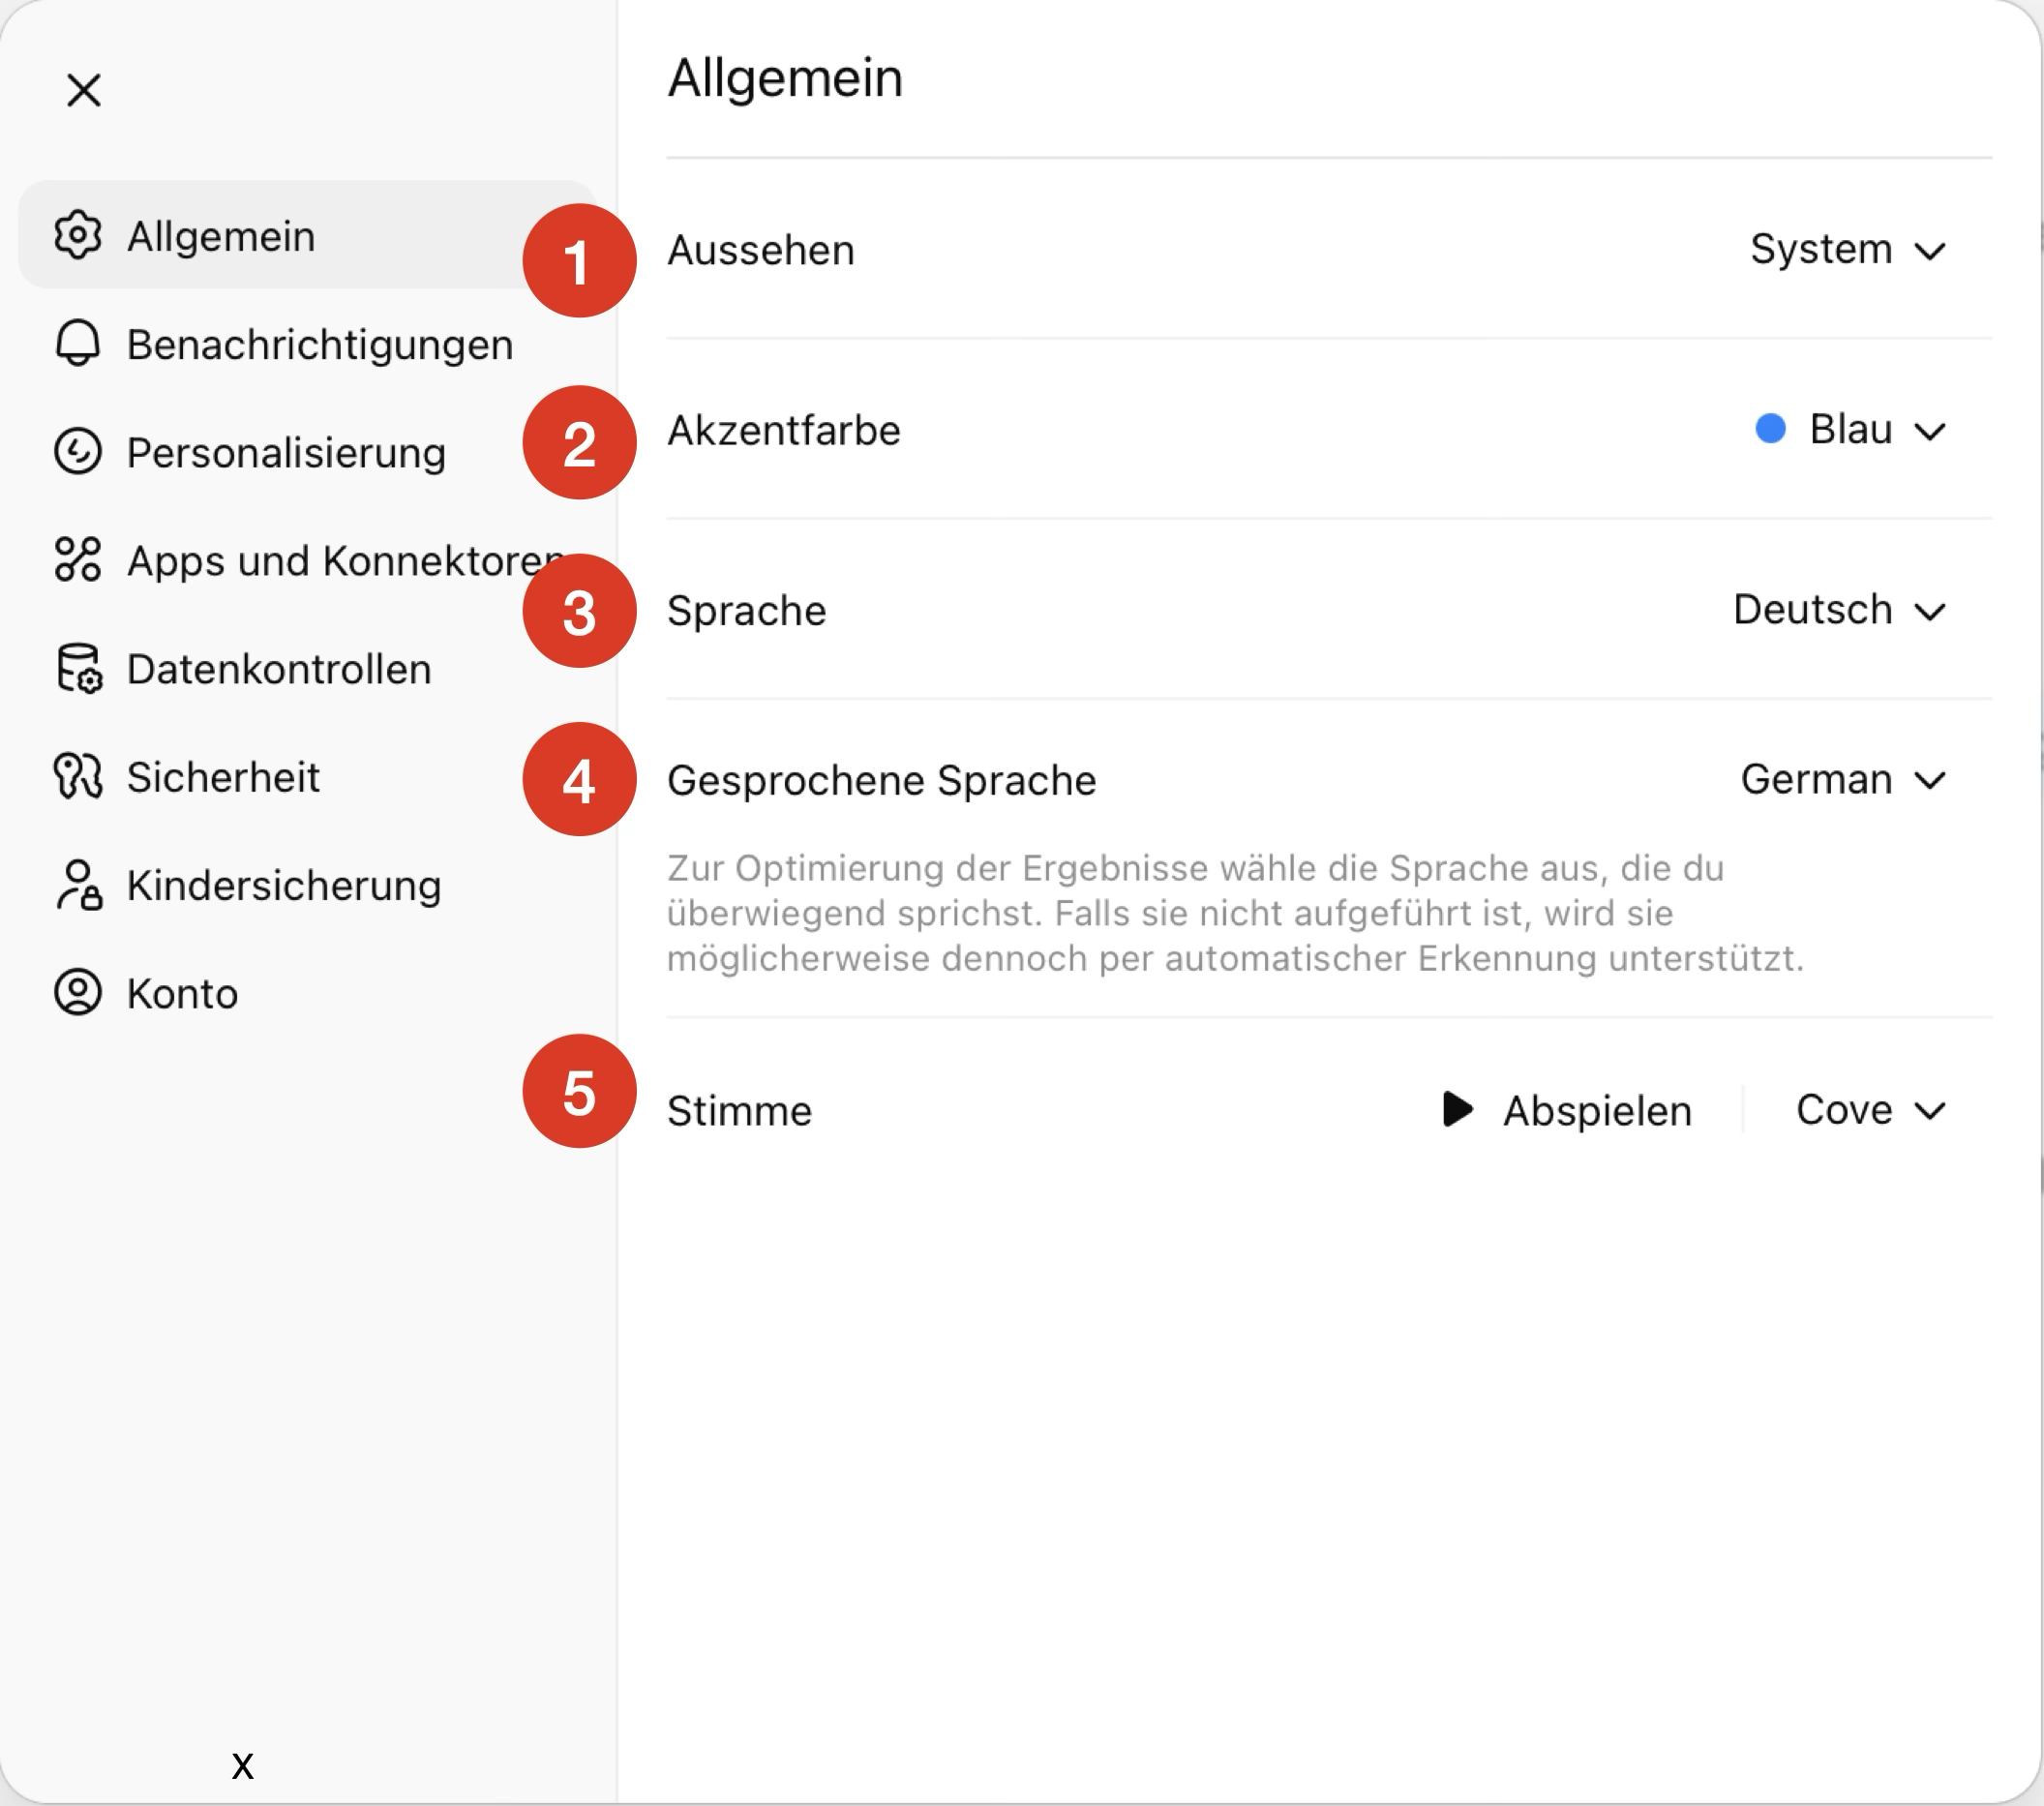Screen dimensions: 2044x1806
Task: Click the Personalisierung sidebar icon
Action: click(x=77, y=452)
